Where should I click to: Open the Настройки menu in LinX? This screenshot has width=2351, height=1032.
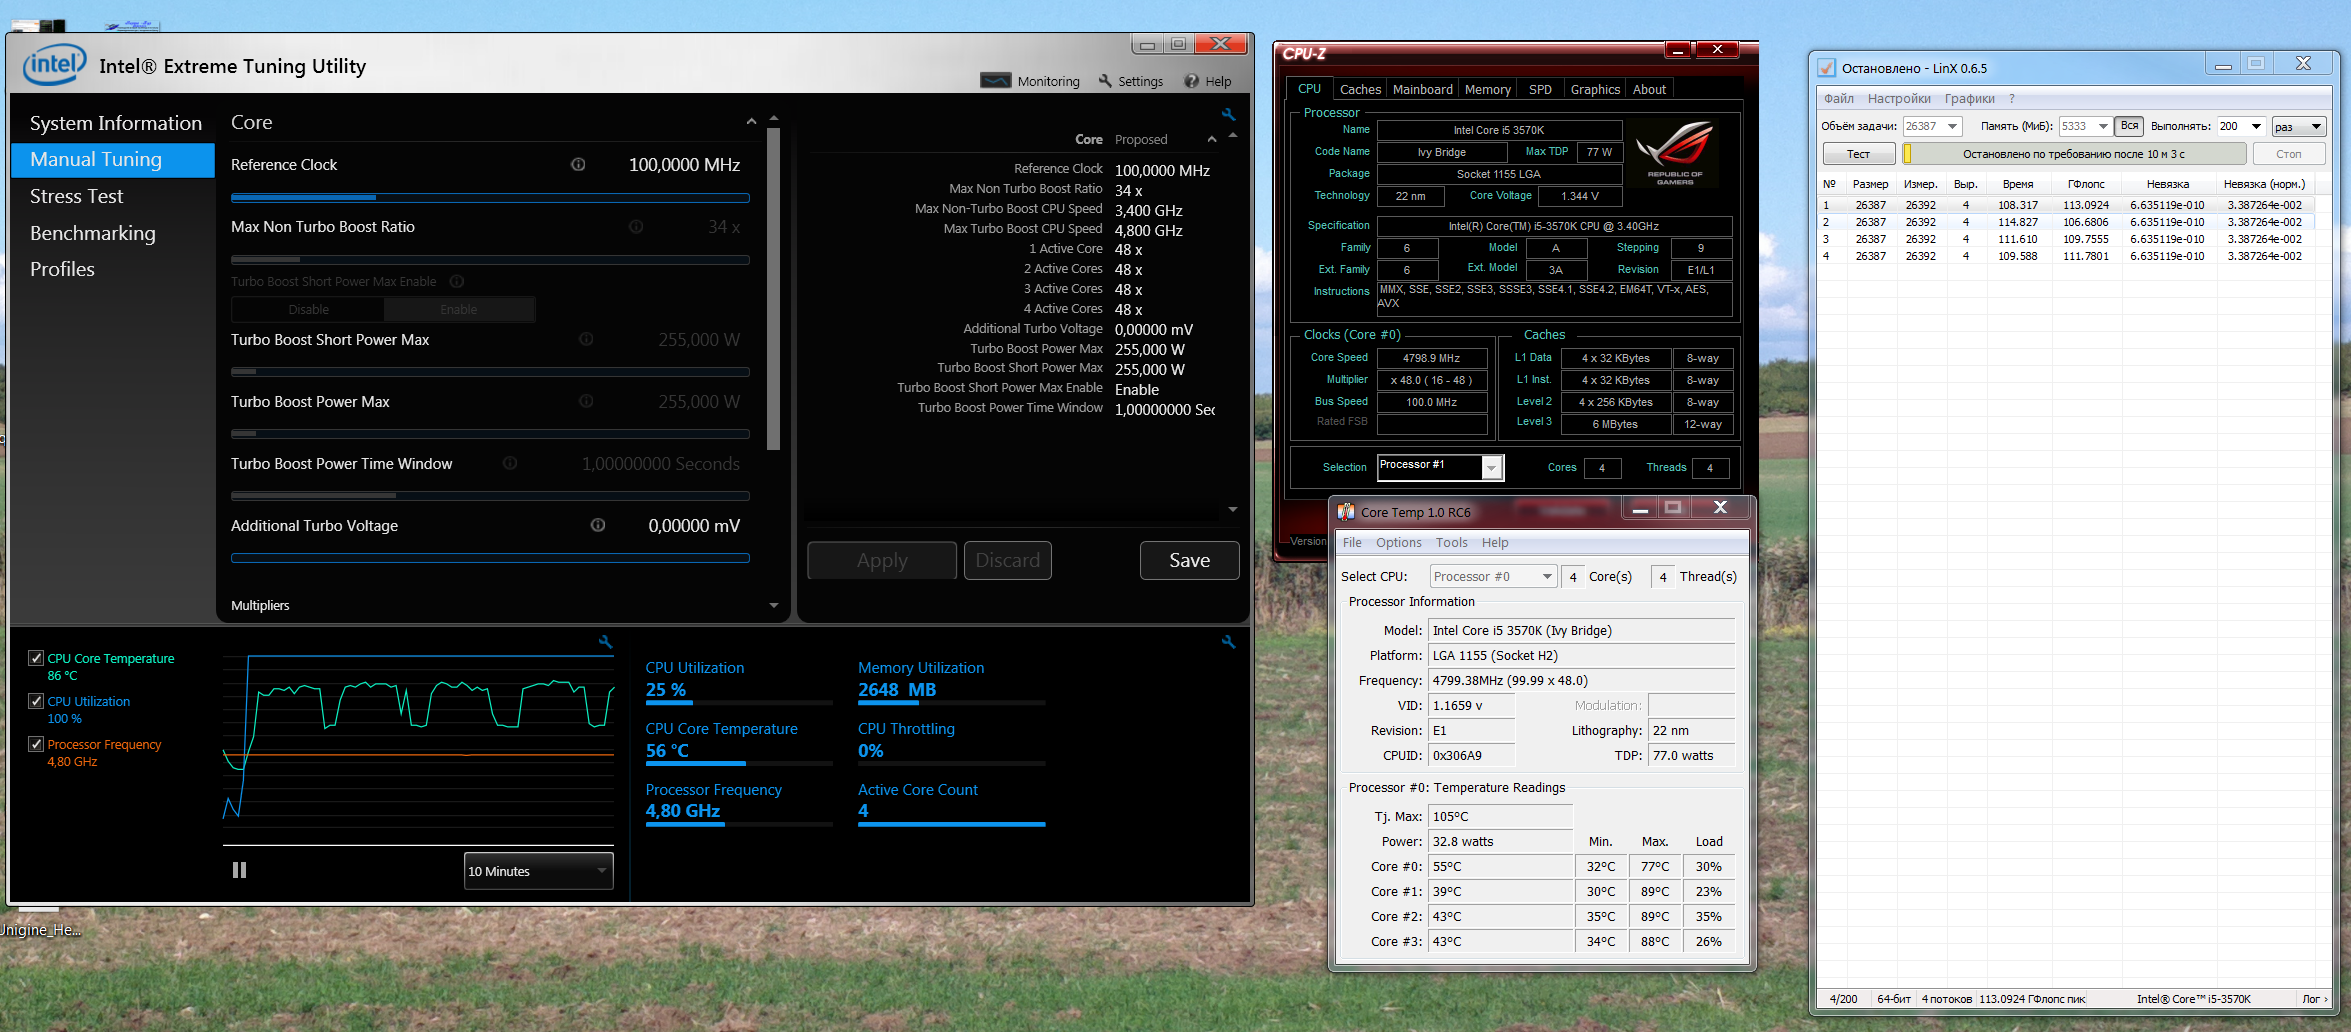pyautogui.click(x=1899, y=98)
